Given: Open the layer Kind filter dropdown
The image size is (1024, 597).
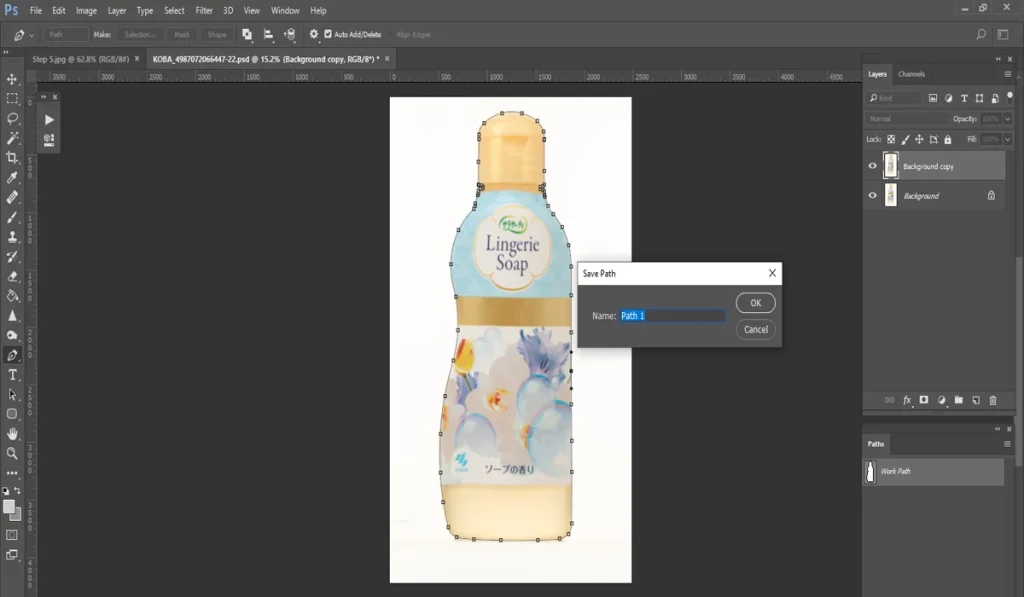Looking at the screenshot, I should coord(894,98).
